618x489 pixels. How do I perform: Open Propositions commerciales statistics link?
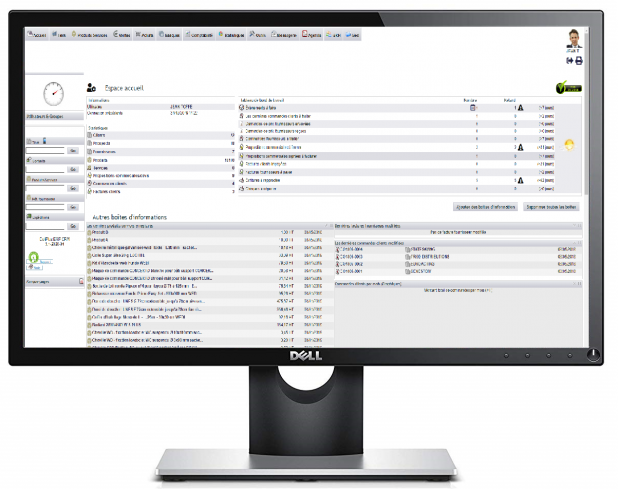[121, 176]
